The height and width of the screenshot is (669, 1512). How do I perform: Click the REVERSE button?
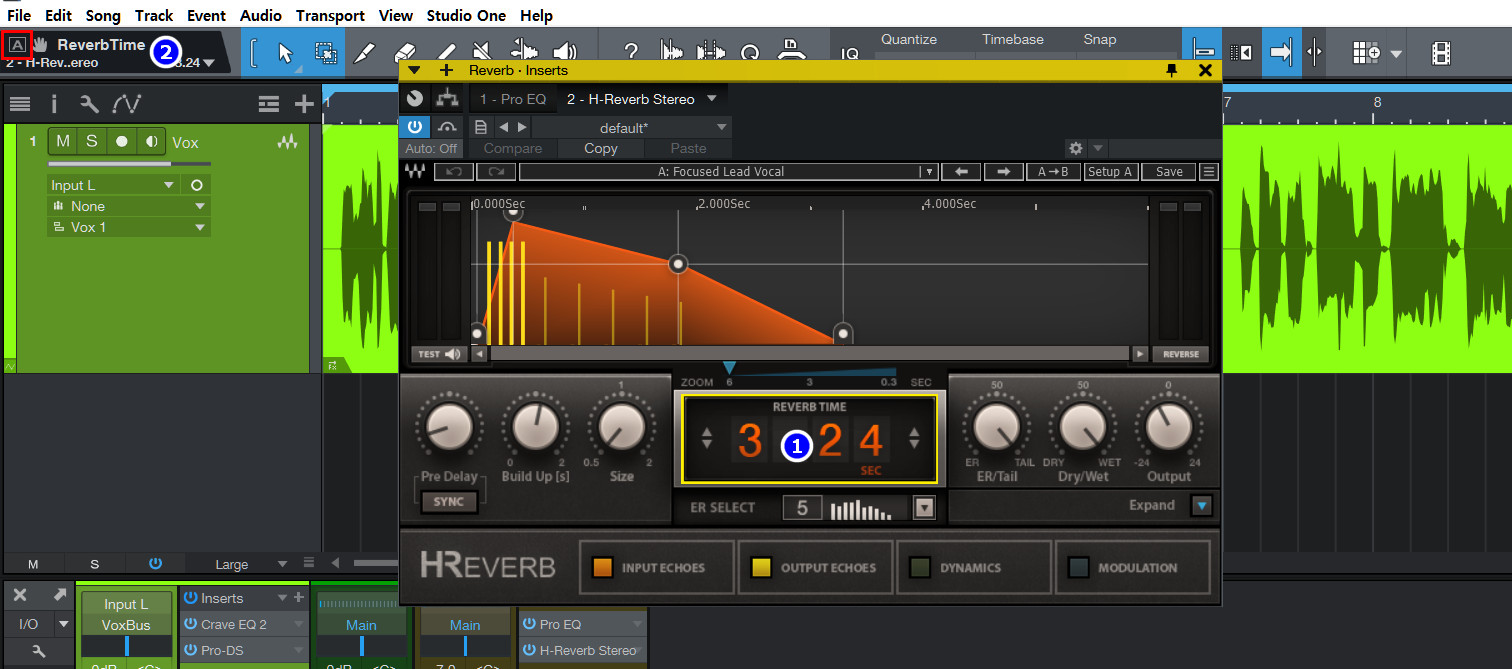tap(1181, 354)
